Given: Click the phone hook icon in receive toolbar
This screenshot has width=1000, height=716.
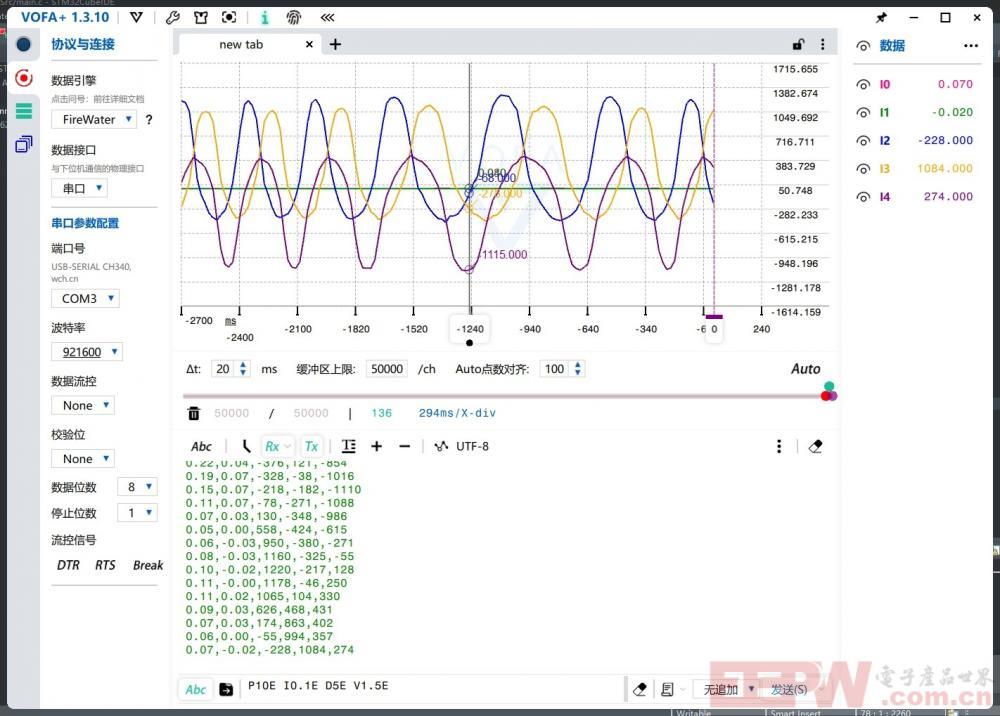Looking at the screenshot, I should coord(246,446).
